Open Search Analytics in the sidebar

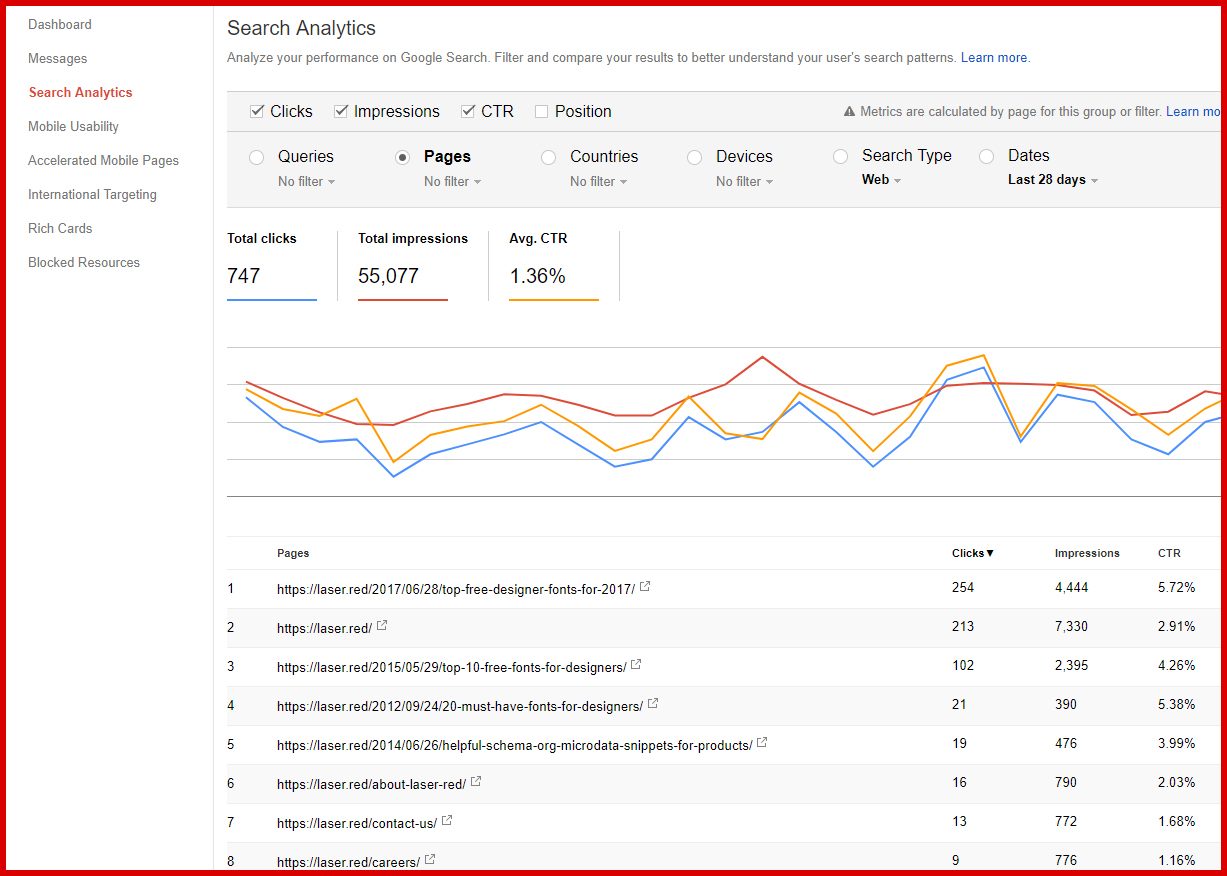tap(81, 92)
